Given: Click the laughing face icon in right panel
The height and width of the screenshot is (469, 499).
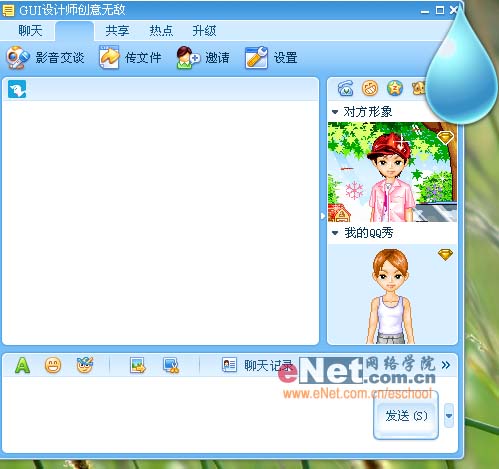Looking at the screenshot, I should 370,88.
